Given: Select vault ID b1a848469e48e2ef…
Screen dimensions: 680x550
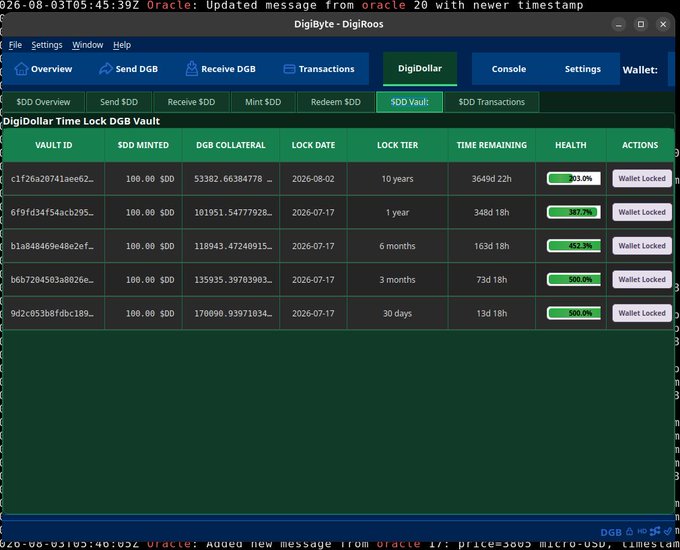Looking at the screenshot, I should 52,246.
